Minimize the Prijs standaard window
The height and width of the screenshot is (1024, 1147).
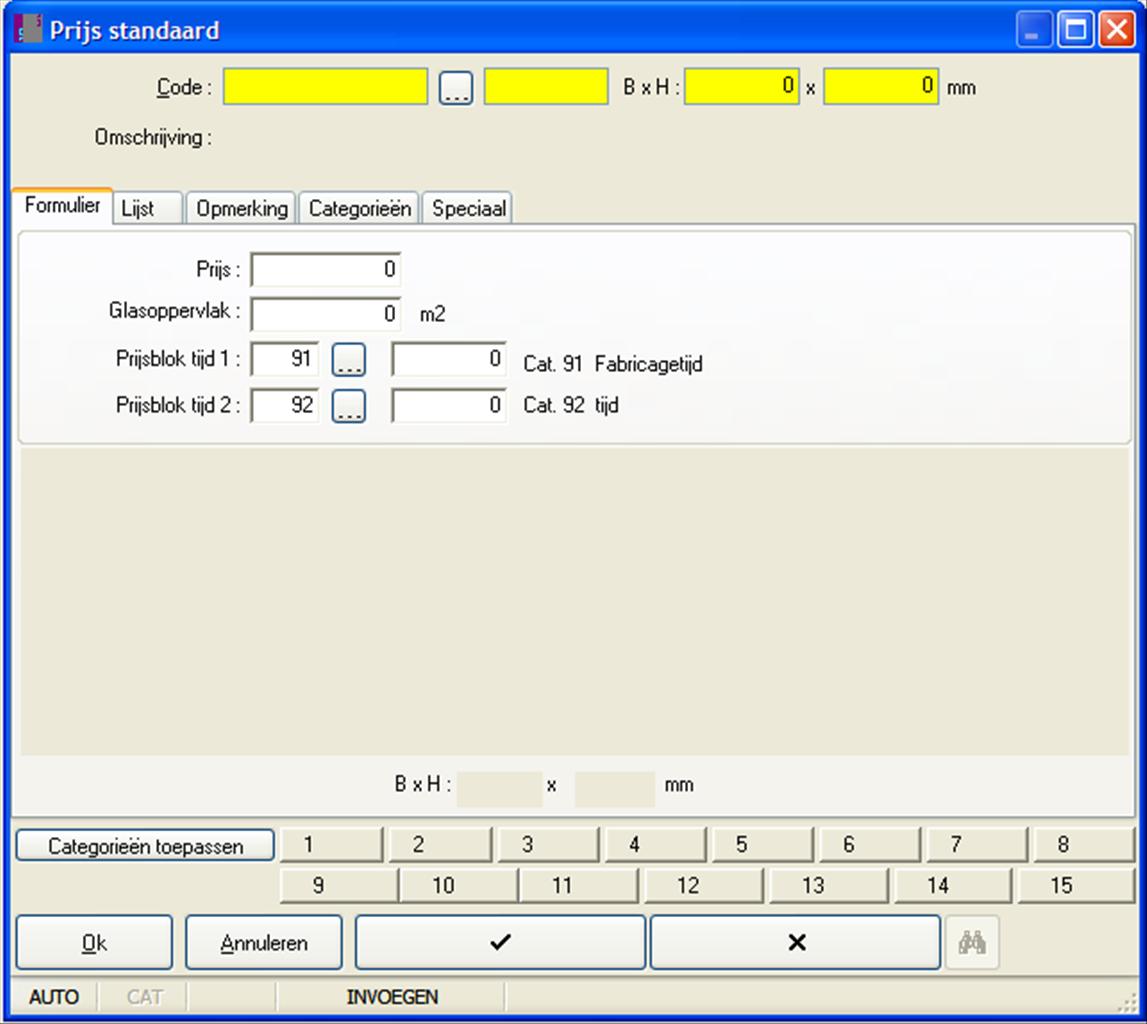tap(1034, 30)
